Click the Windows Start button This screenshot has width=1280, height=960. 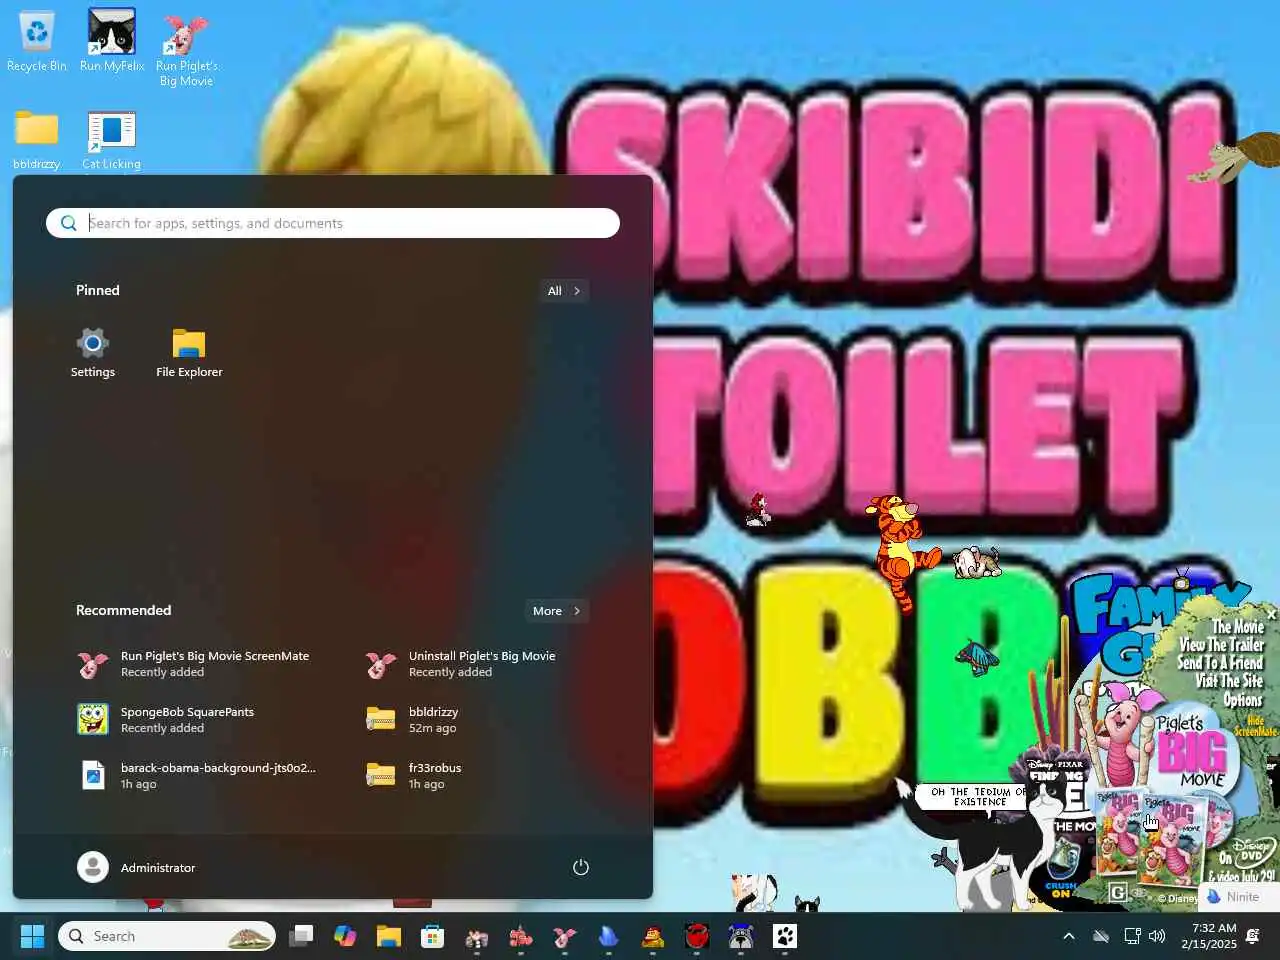(32, 936)
